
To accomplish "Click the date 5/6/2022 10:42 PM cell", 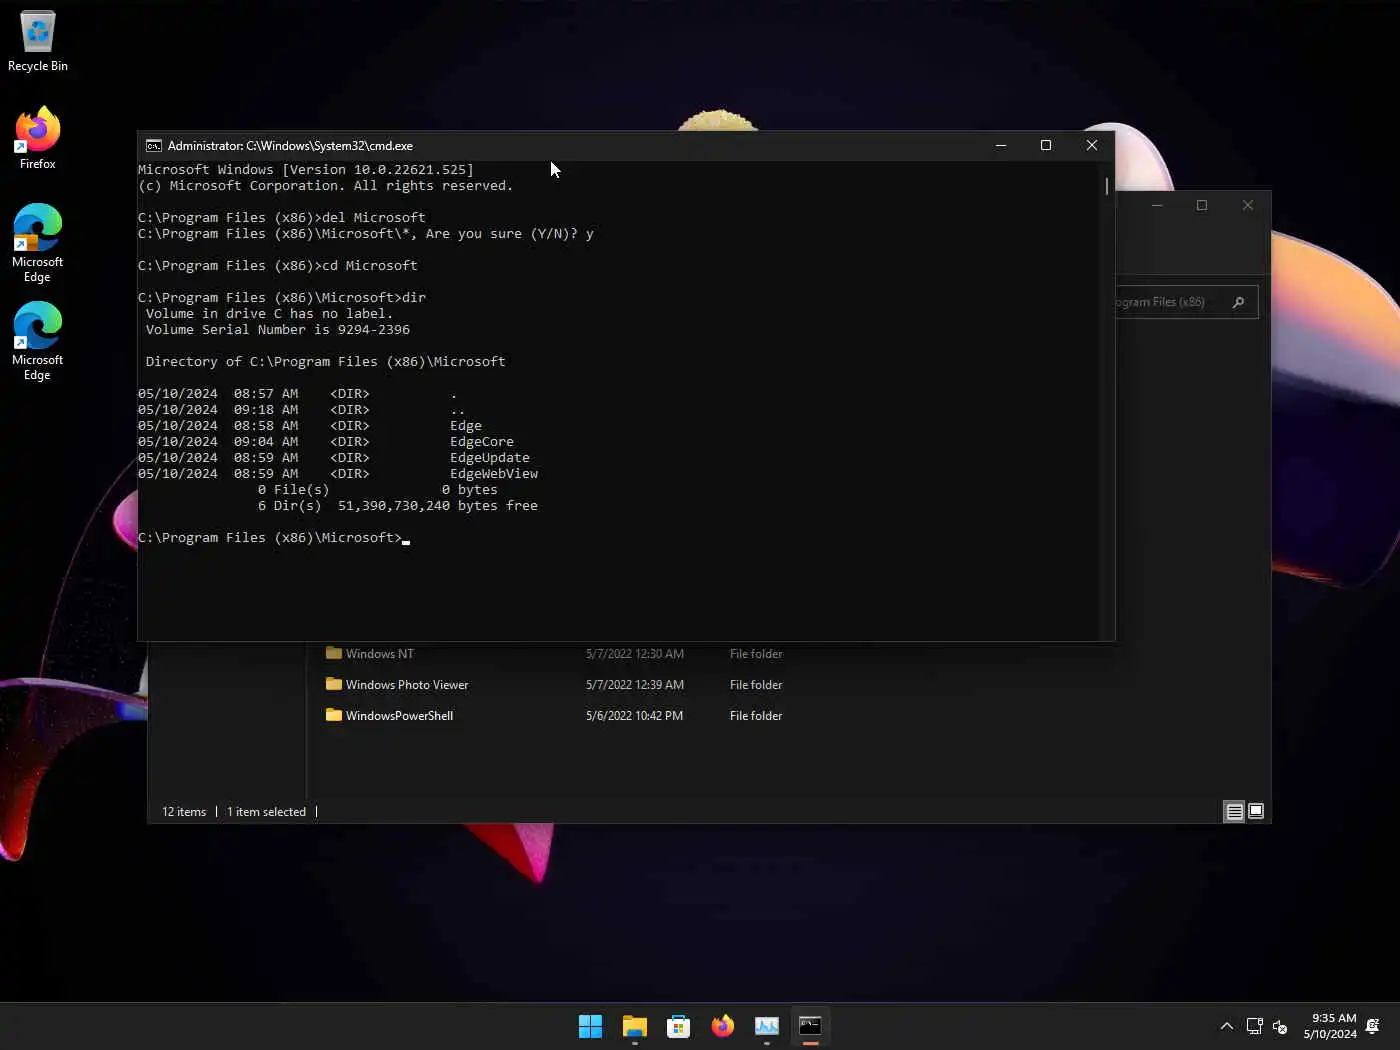I will tap(634, 716).
